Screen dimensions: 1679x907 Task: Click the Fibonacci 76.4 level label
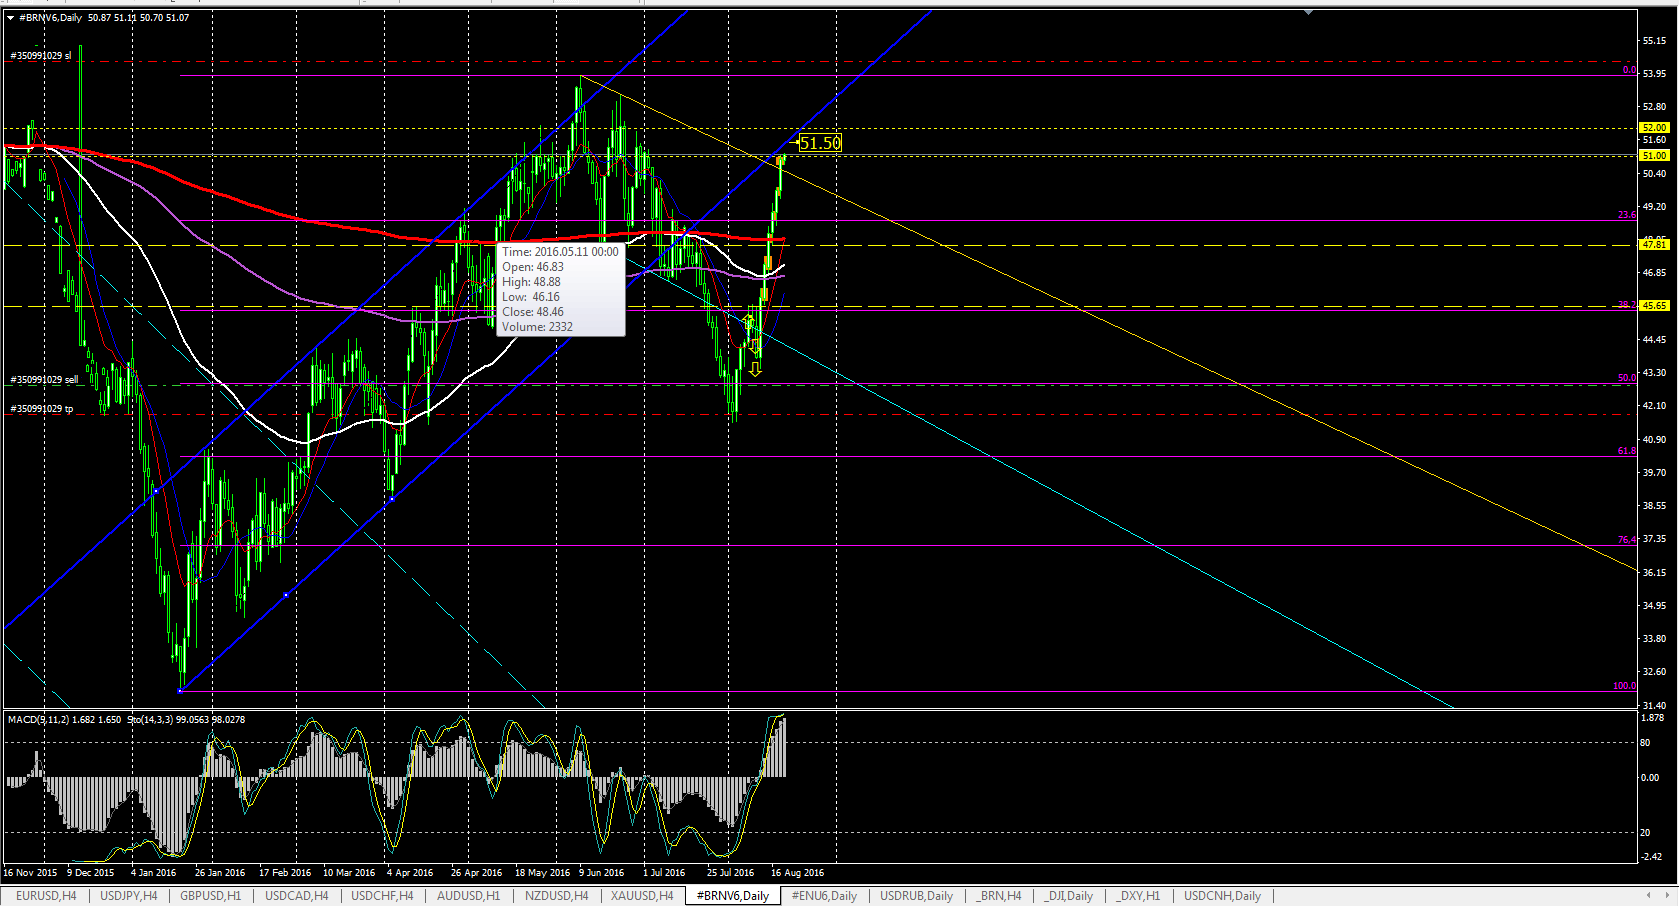pyautogui.click(x=1627, y=540)
